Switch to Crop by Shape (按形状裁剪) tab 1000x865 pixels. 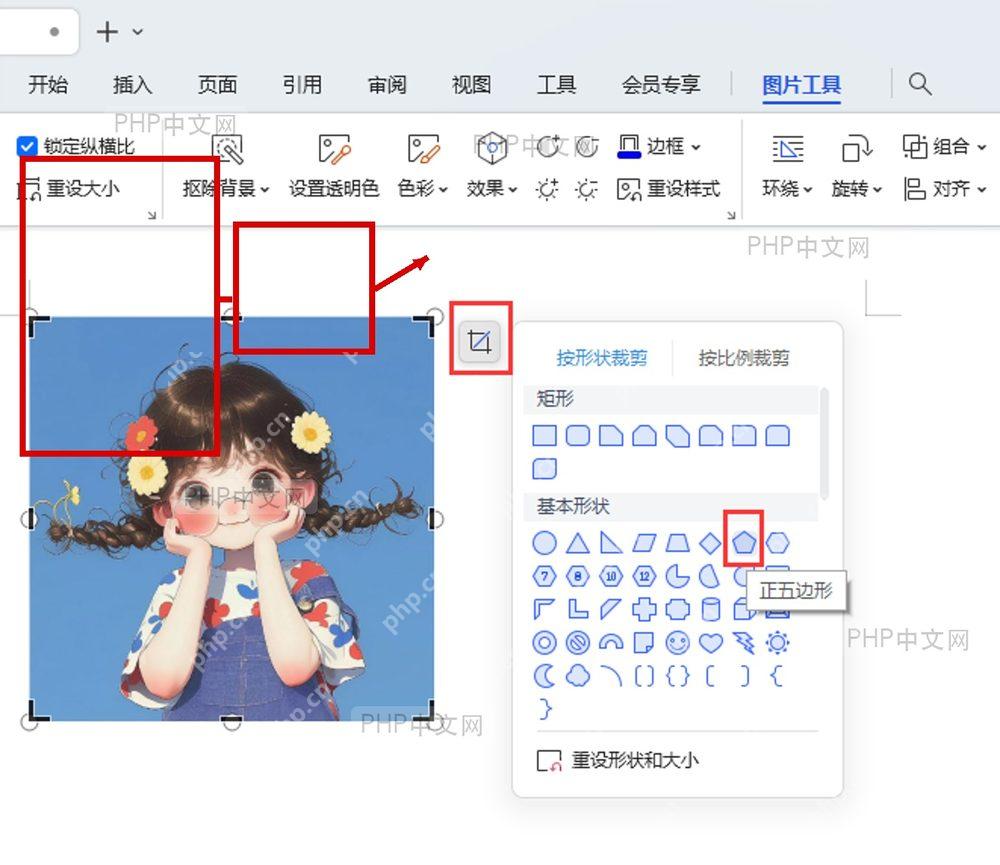(x=601, y=358)
